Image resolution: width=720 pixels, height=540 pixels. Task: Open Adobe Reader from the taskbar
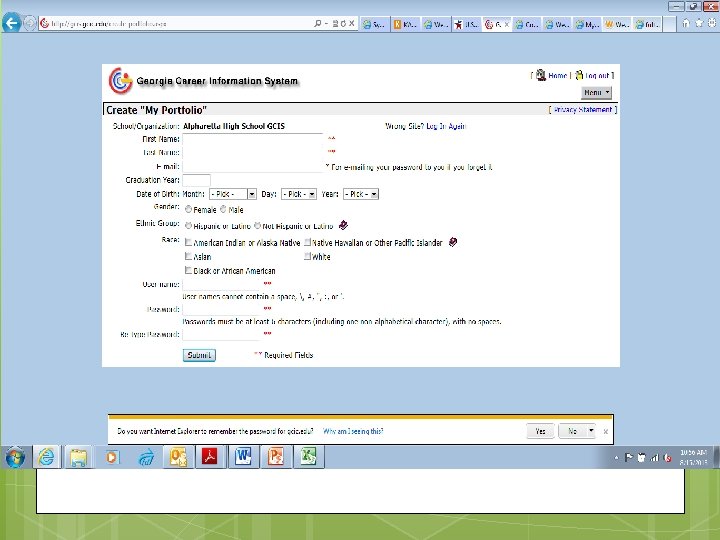pos(210,457)
